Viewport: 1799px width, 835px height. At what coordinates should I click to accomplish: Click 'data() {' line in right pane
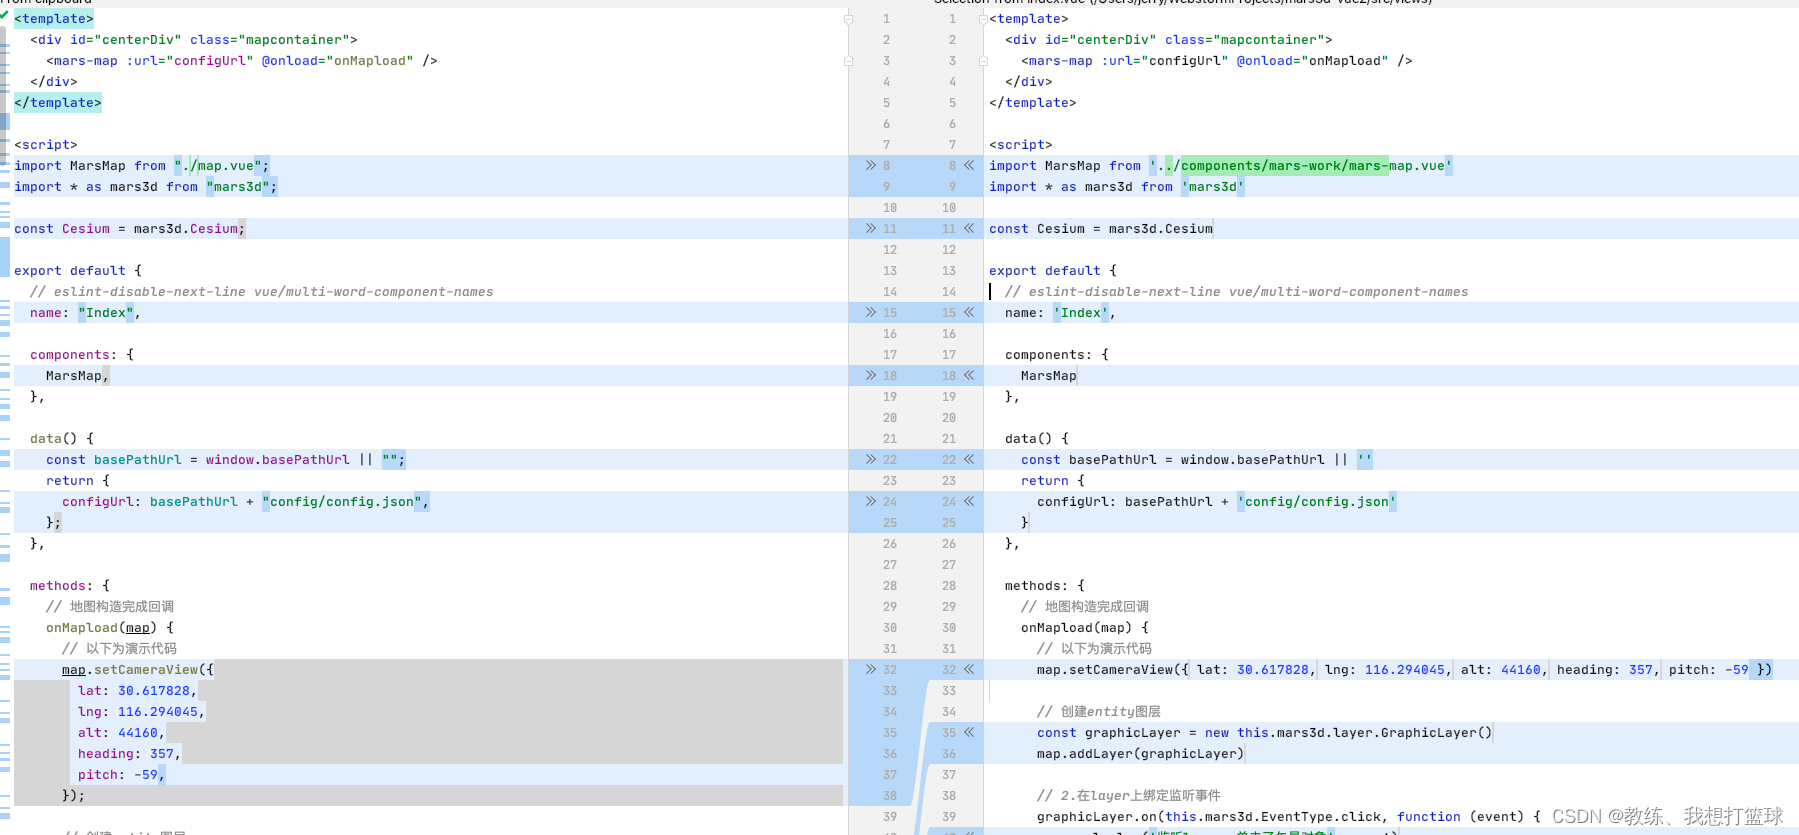[x=1037, y=439]
